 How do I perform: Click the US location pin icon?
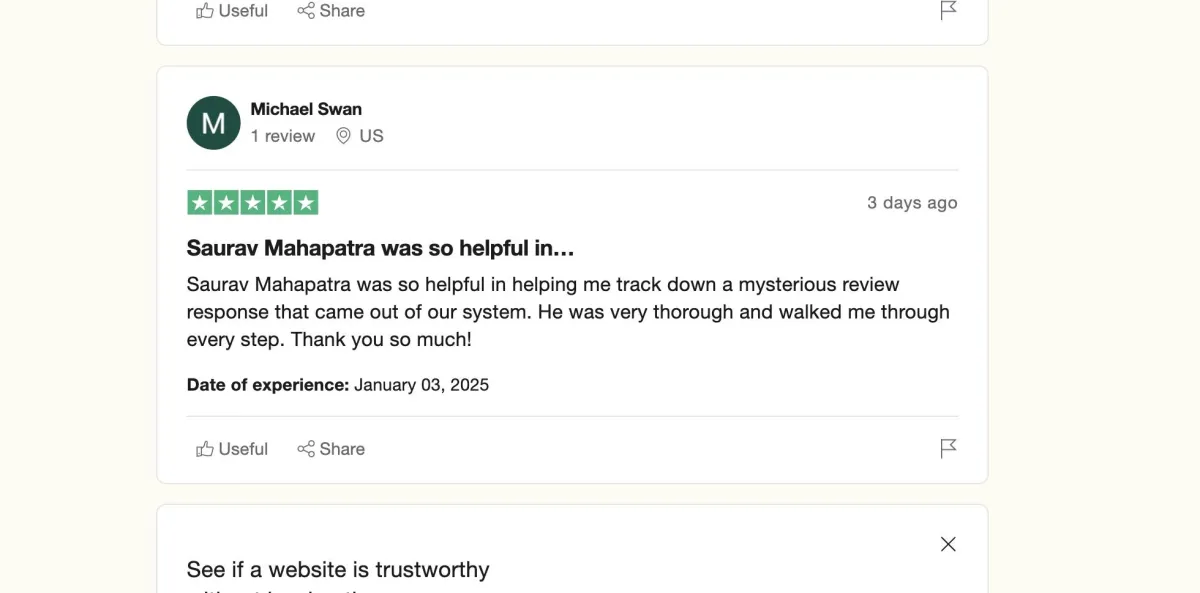[x=343, y=136]
